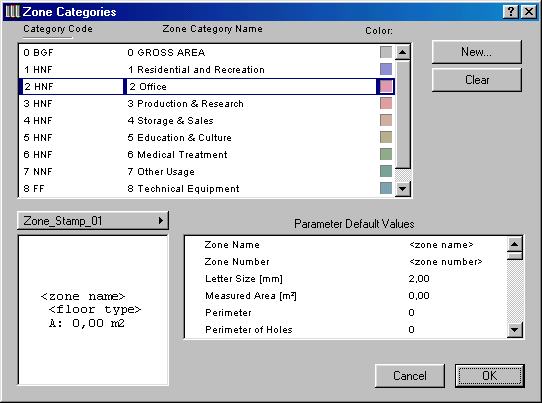
Task: Select the '0 GROSS AREA' row
Action: (206, 52)
